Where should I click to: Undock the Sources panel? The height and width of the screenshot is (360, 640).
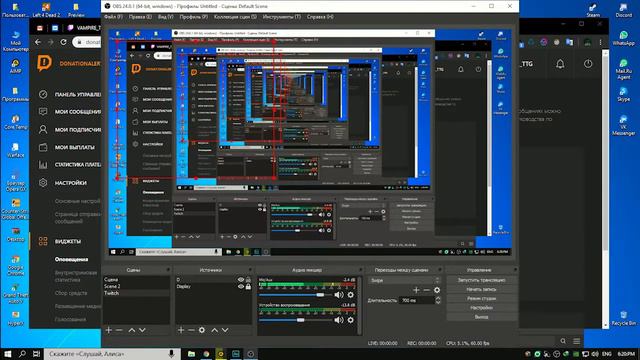pos(250,270)
